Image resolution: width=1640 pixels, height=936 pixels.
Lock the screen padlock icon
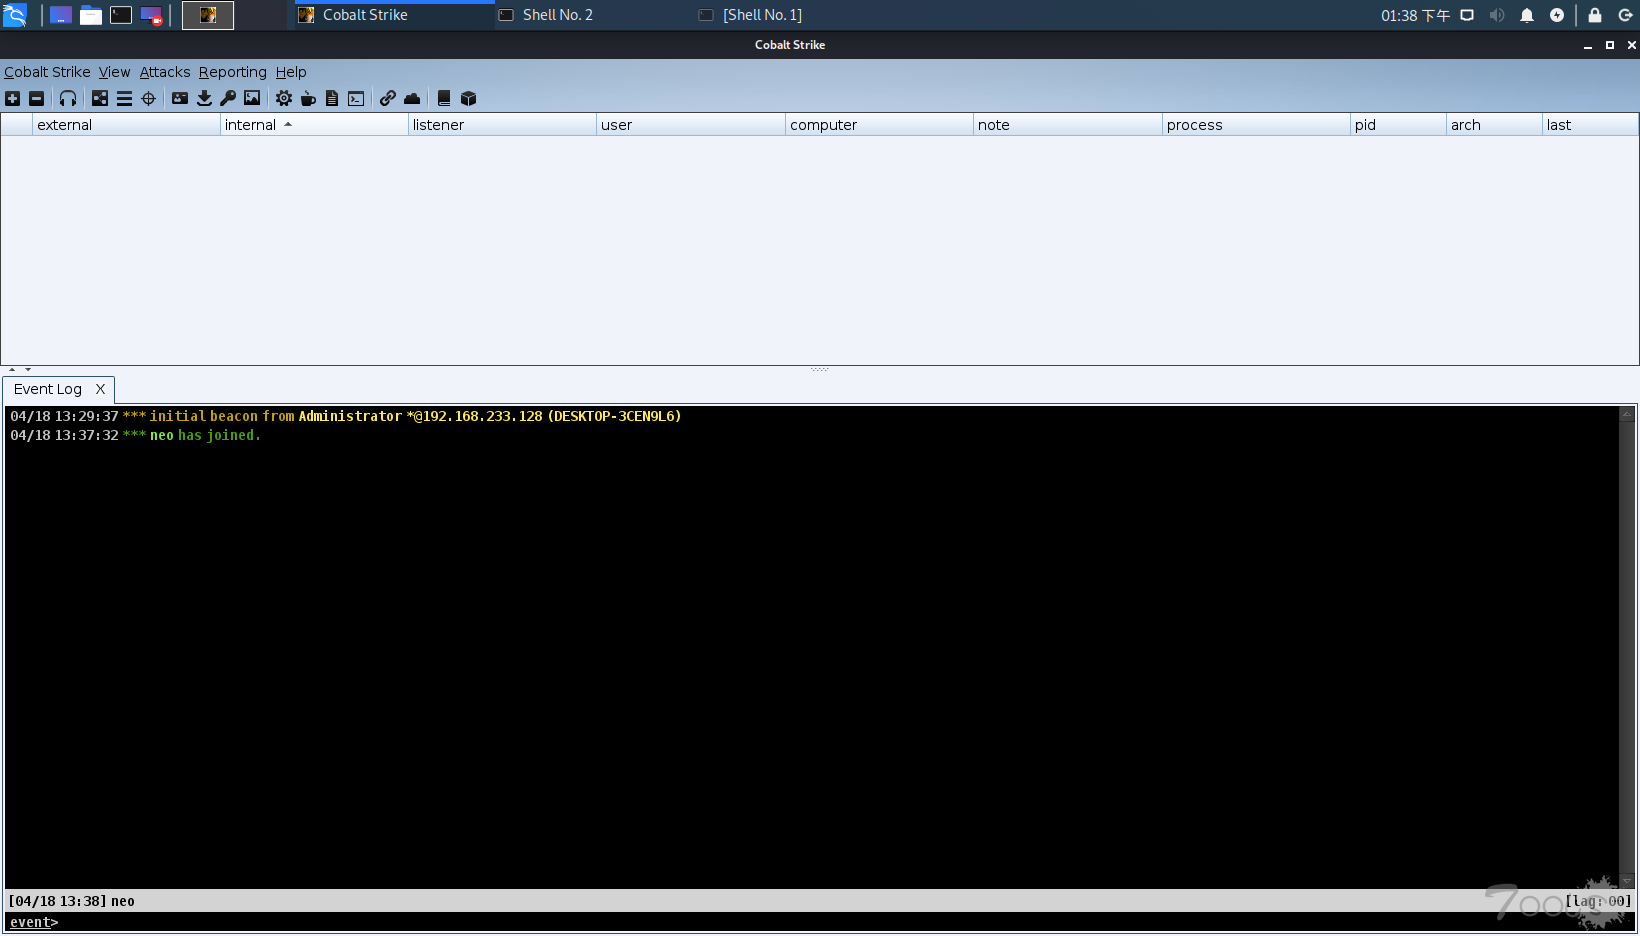click(1595, 15)
